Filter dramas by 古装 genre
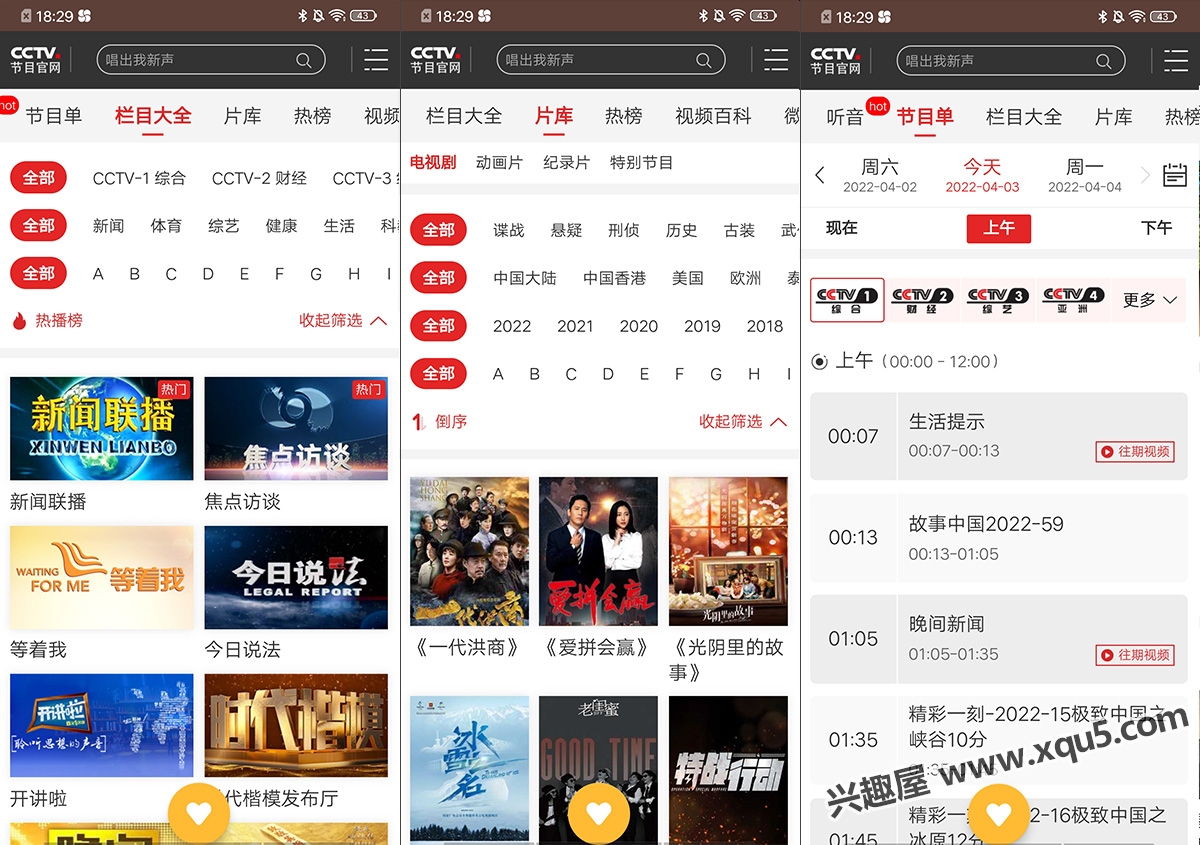The height and width of the screenshot is (845, 1200). point(739,230)
